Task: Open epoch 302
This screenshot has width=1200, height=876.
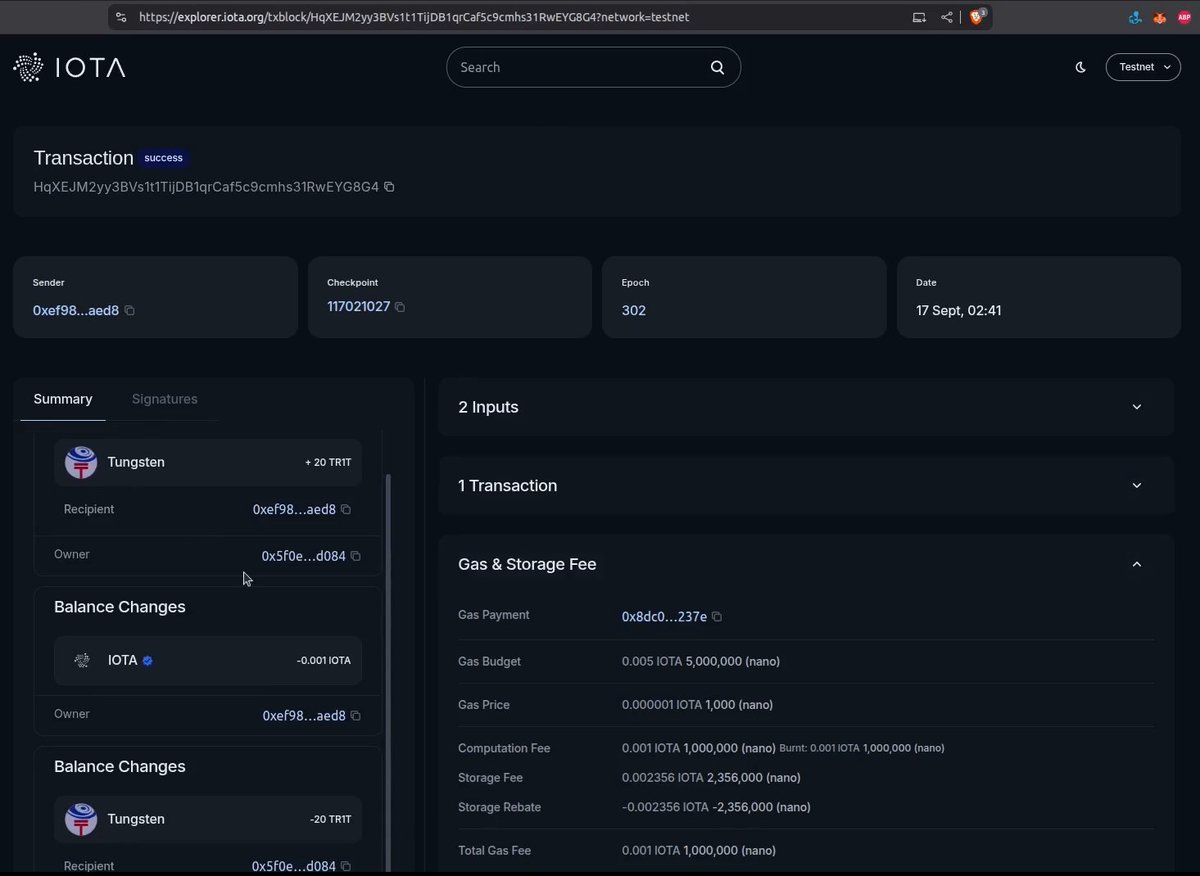Action: coord(634,311)
